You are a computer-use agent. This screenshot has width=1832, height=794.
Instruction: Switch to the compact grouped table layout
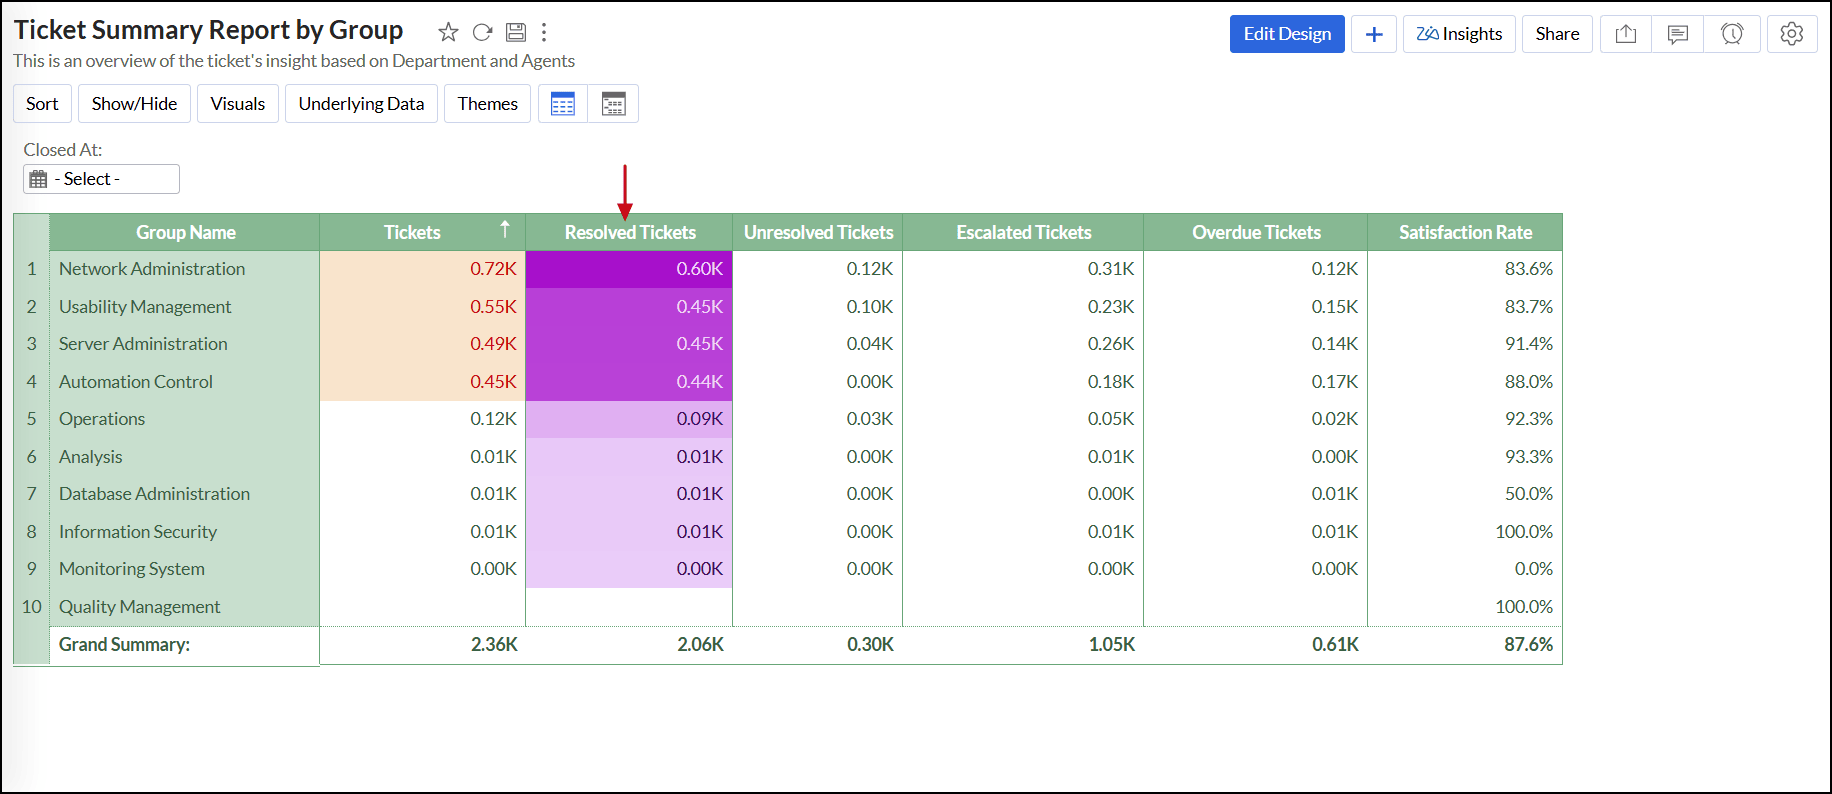coord(613,104)
